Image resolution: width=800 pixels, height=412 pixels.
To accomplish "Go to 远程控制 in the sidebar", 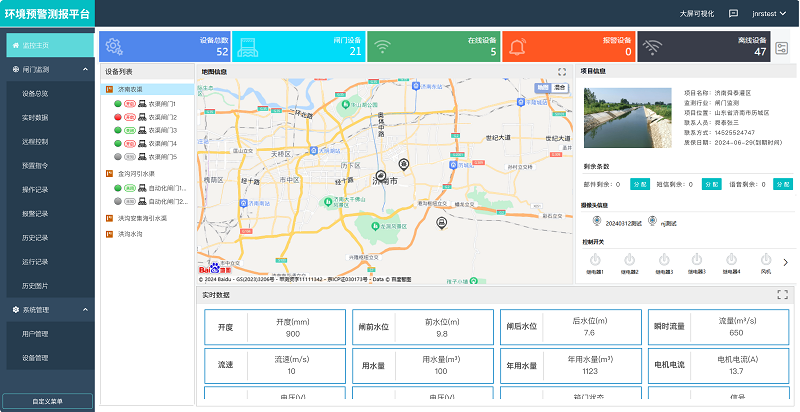I will pos(35,141).
